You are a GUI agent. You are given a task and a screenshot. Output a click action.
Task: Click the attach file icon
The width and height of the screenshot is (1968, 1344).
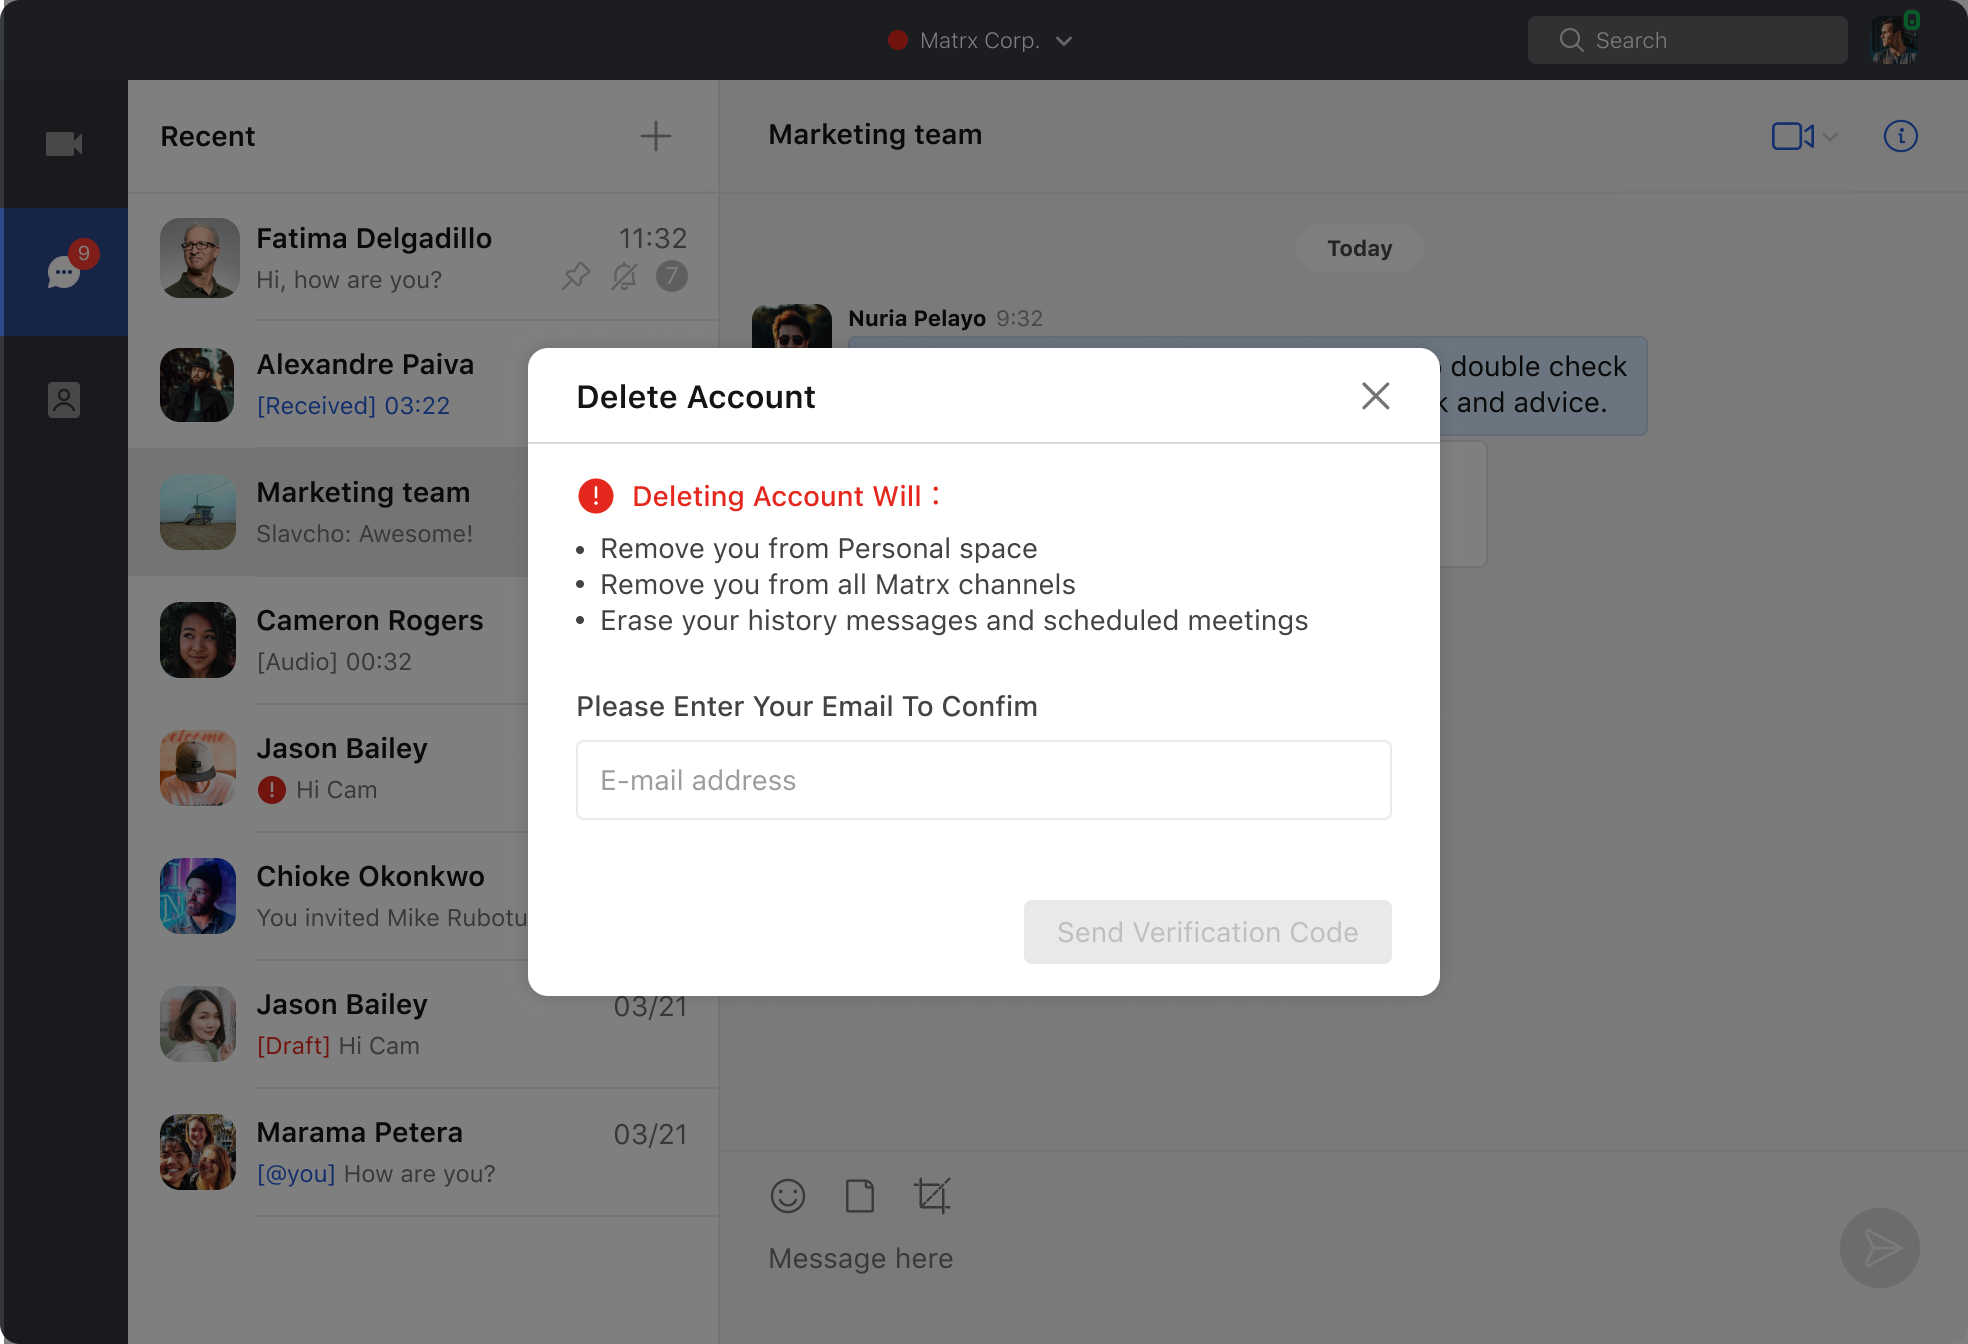coord(859,1196)
